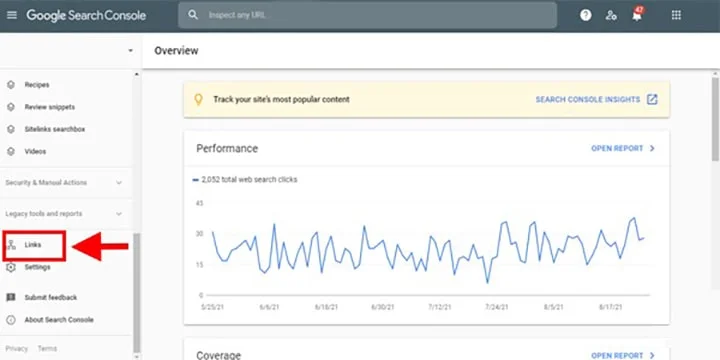Click the search magnifier icon
The width and height of the screenshot is (720, 360).
pyautogui.click(x=193, y=15)
